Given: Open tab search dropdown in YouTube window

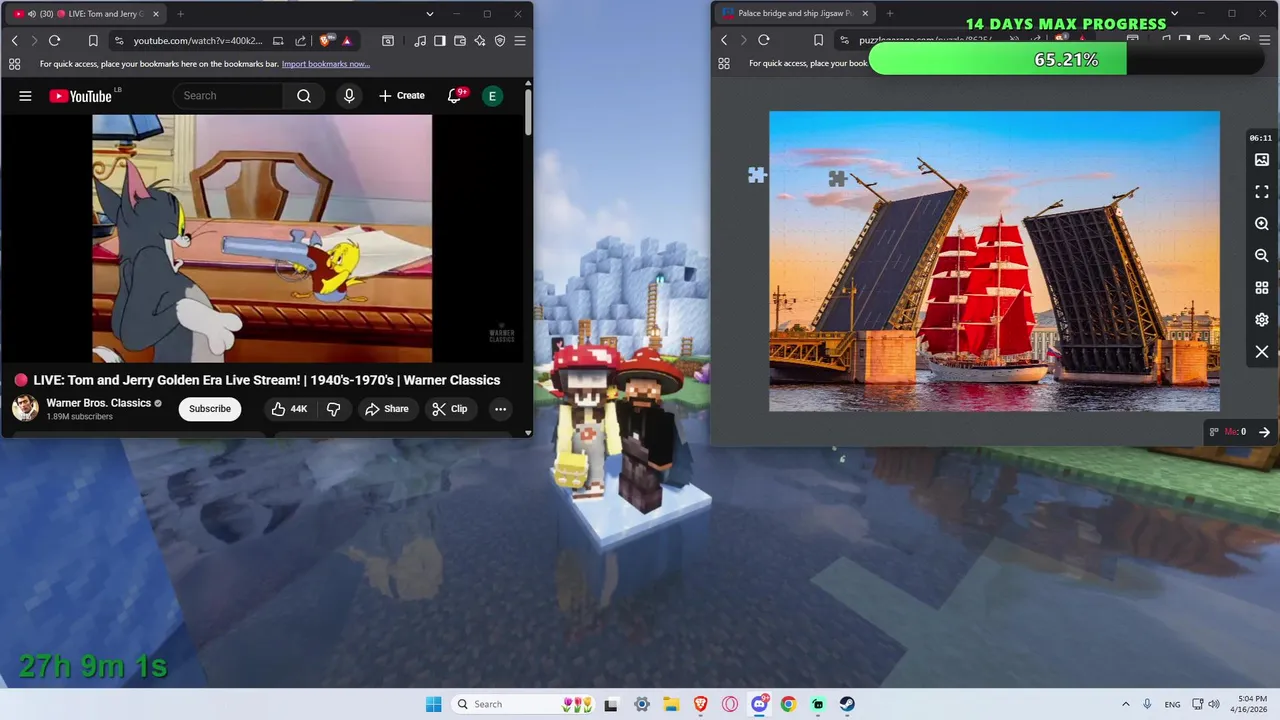Looking at the screenshot, I should (430, 14).
